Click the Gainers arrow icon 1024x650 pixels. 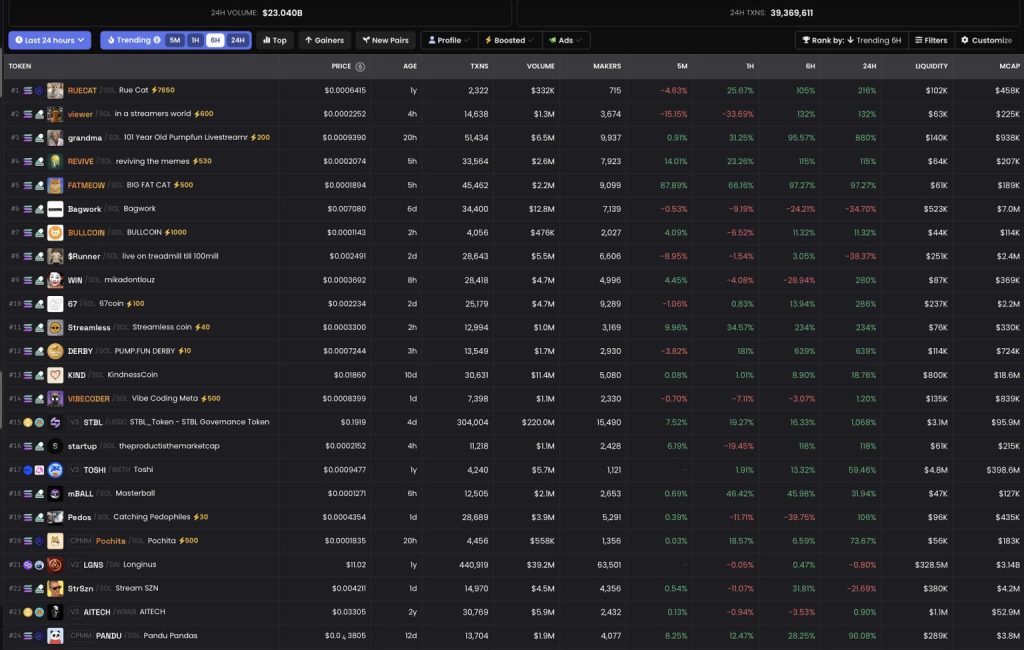(309, 41)
